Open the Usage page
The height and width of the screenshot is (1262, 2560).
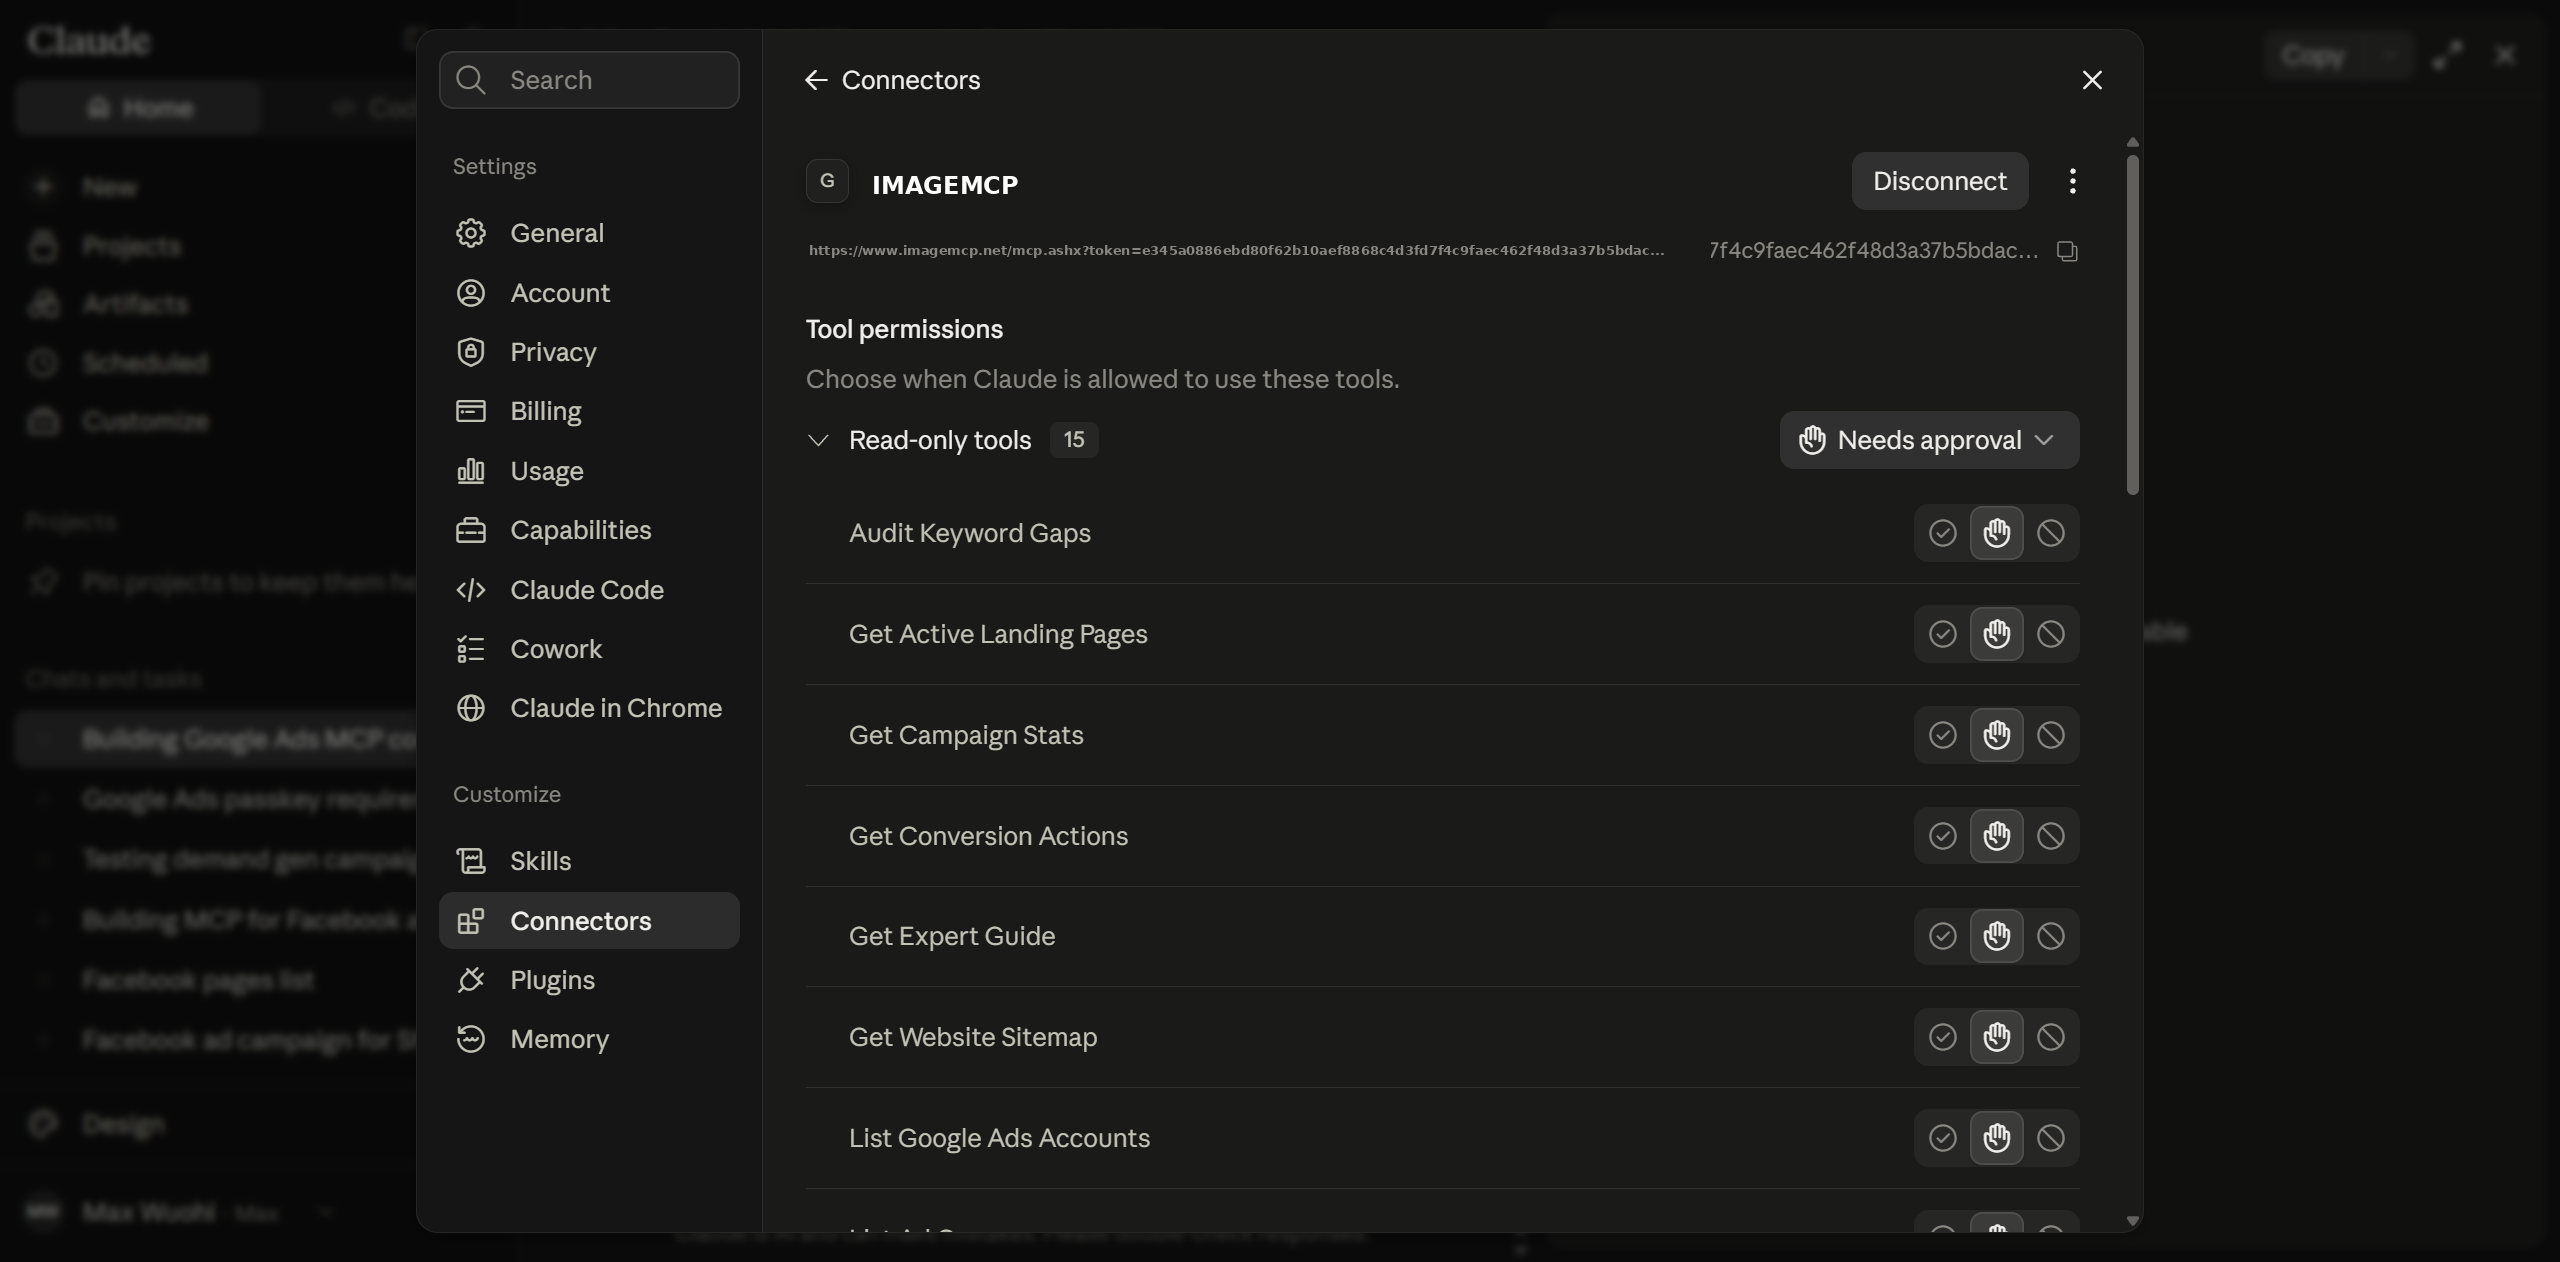click(x=589, y=471)
